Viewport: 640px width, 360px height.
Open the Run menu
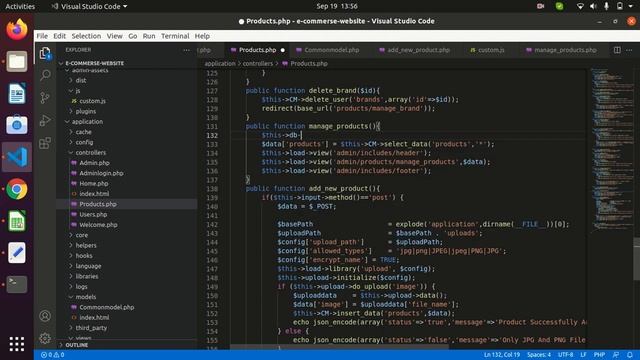[x=149, y=36]
